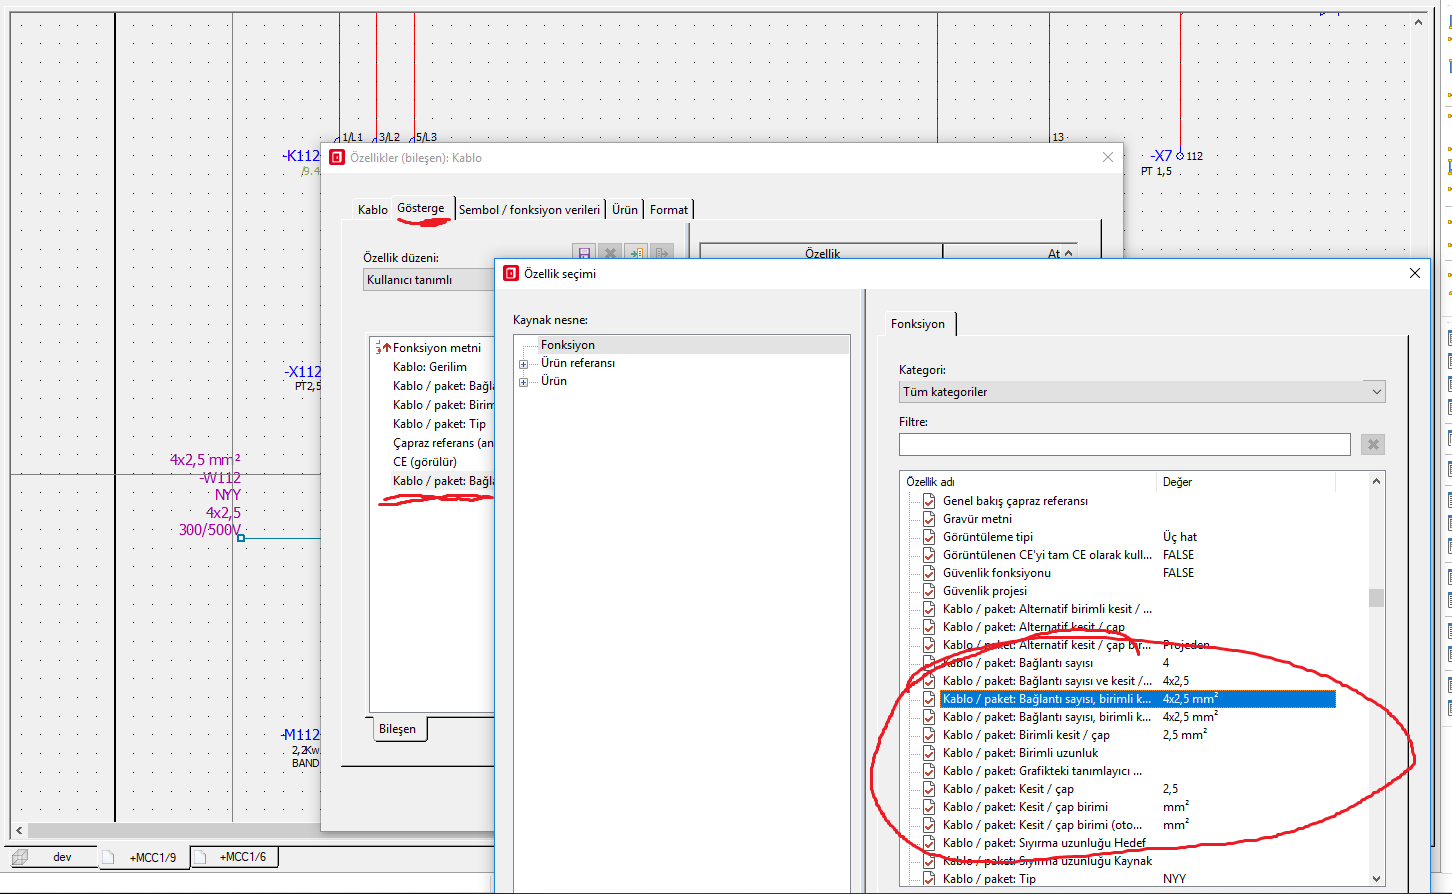The image size is (1452, 894).
Task: Click inside the Filtre input field
Action: [x=1125, y=444]
